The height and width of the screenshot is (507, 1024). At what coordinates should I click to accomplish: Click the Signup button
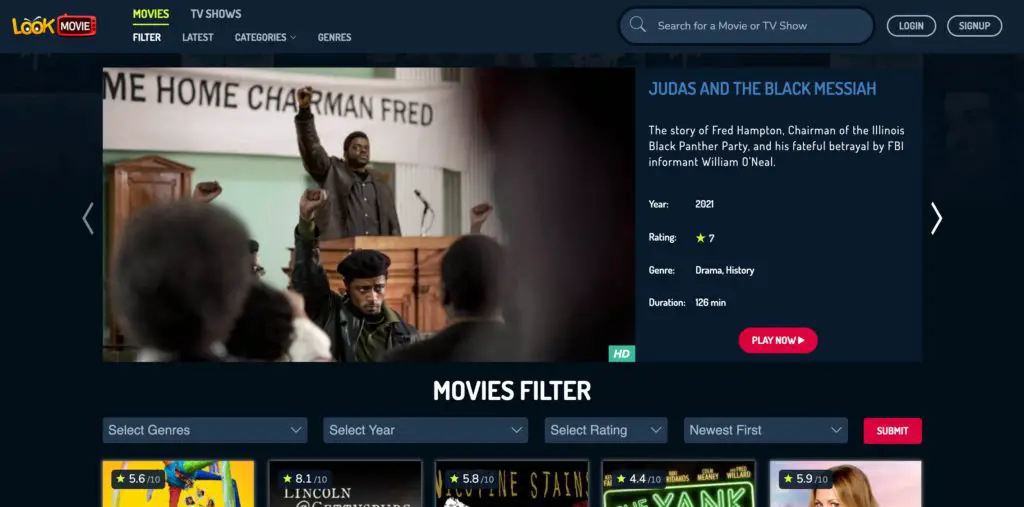pyautogui.click(x=974, y=25)
